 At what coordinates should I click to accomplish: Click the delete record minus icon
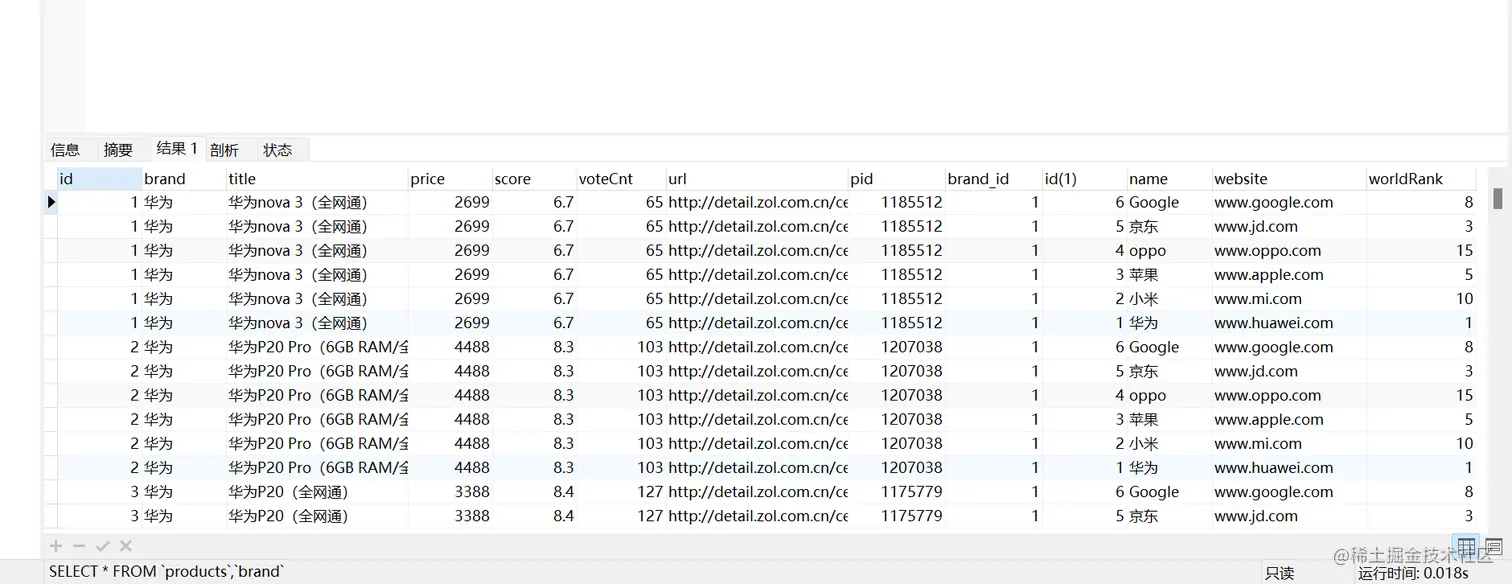80,546
